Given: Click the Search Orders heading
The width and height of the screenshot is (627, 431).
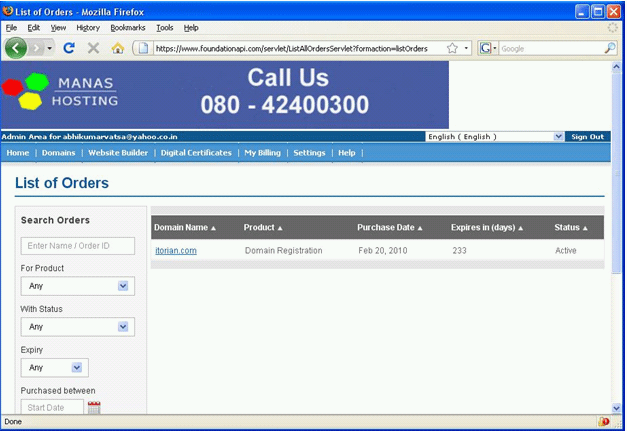Looking at the screenshot, I should 55,220.
